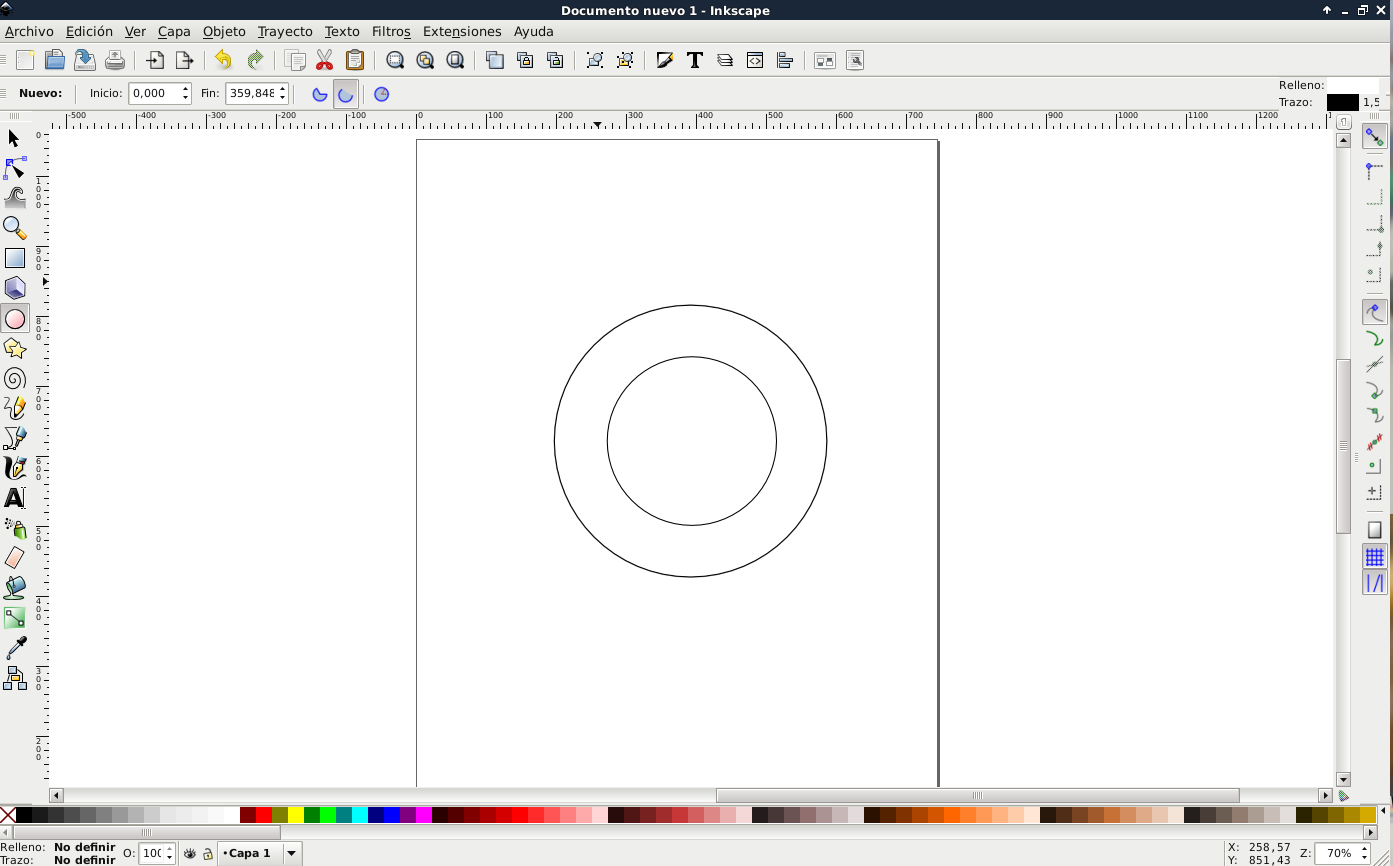Select the Node editing tool
This screenshot has width=1393, height=866.
(14, 168)
